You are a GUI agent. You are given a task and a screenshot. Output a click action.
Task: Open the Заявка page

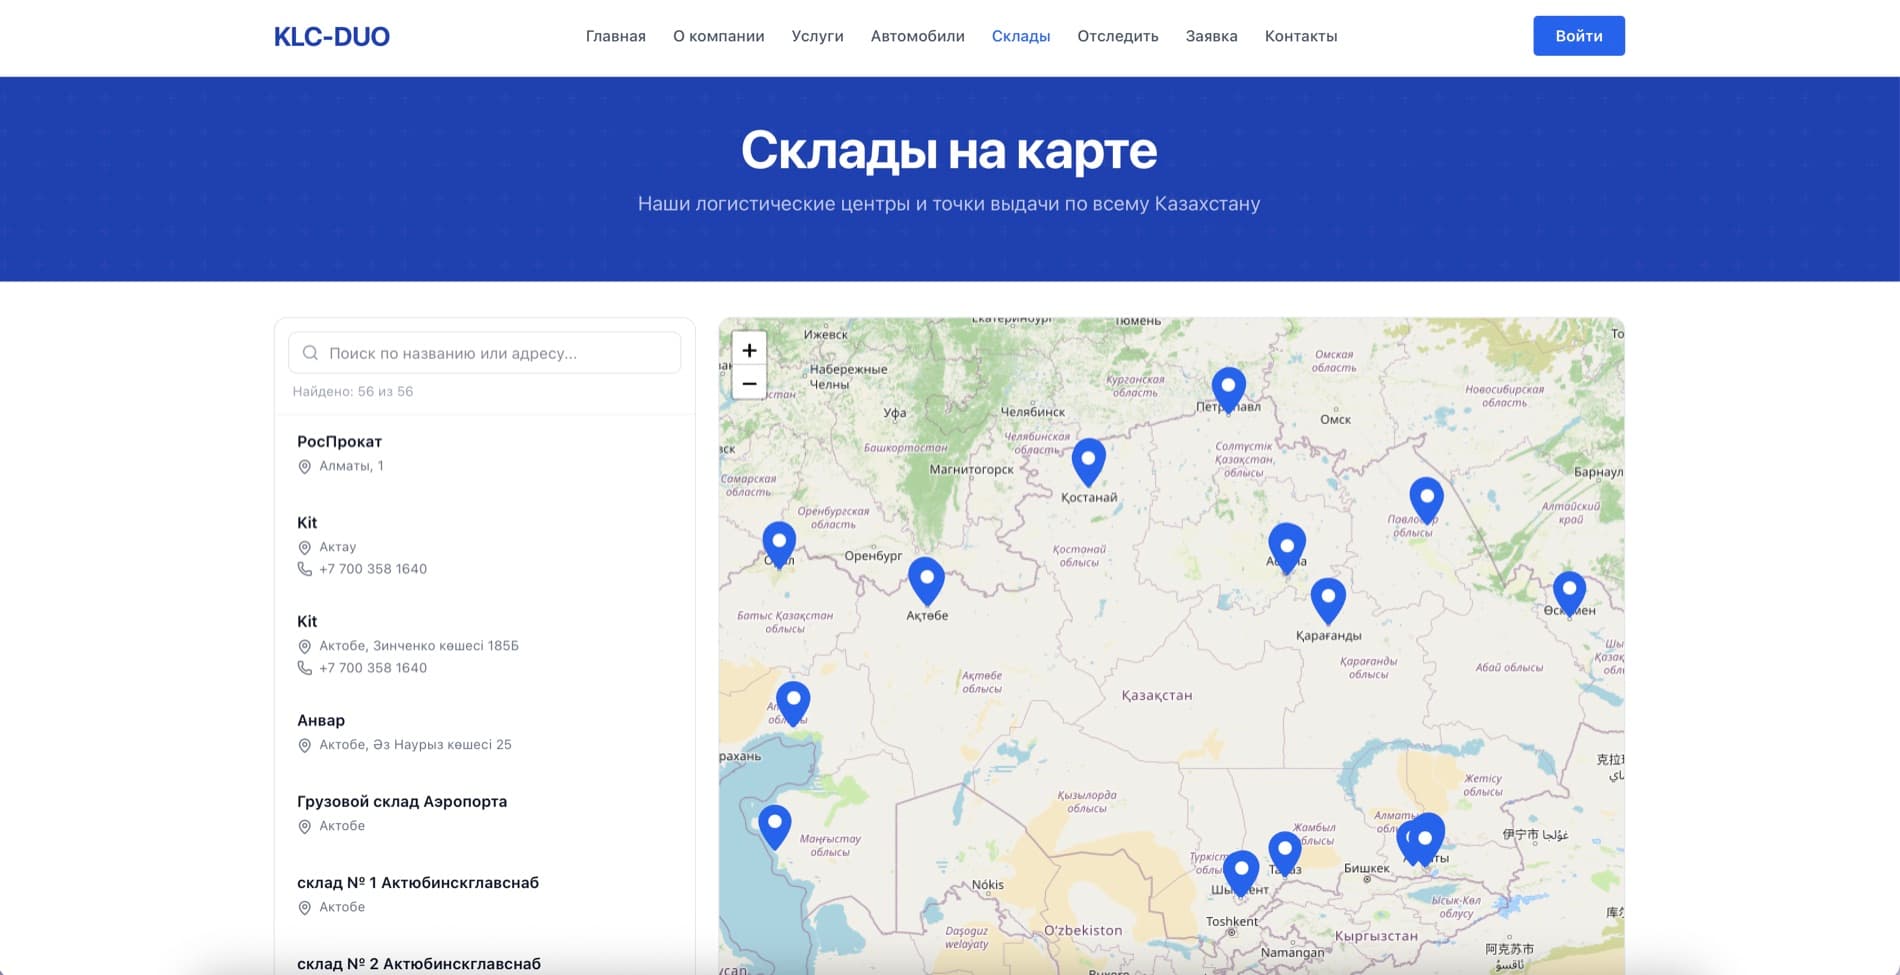(x=1212, y=36)
